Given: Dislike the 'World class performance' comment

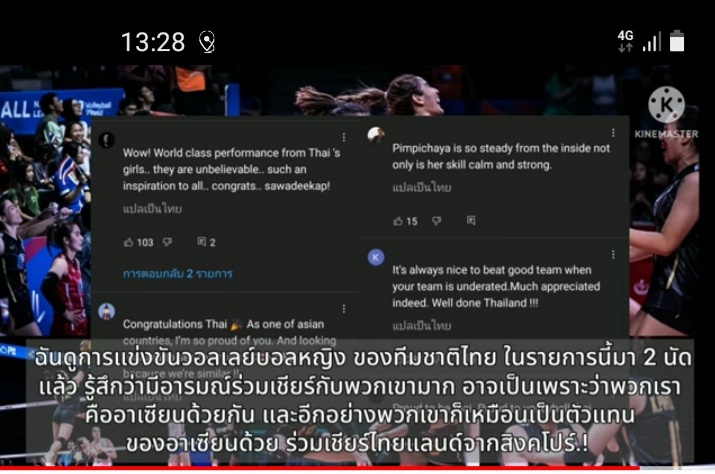Looking at the screenshot, I should click(167, 242).
